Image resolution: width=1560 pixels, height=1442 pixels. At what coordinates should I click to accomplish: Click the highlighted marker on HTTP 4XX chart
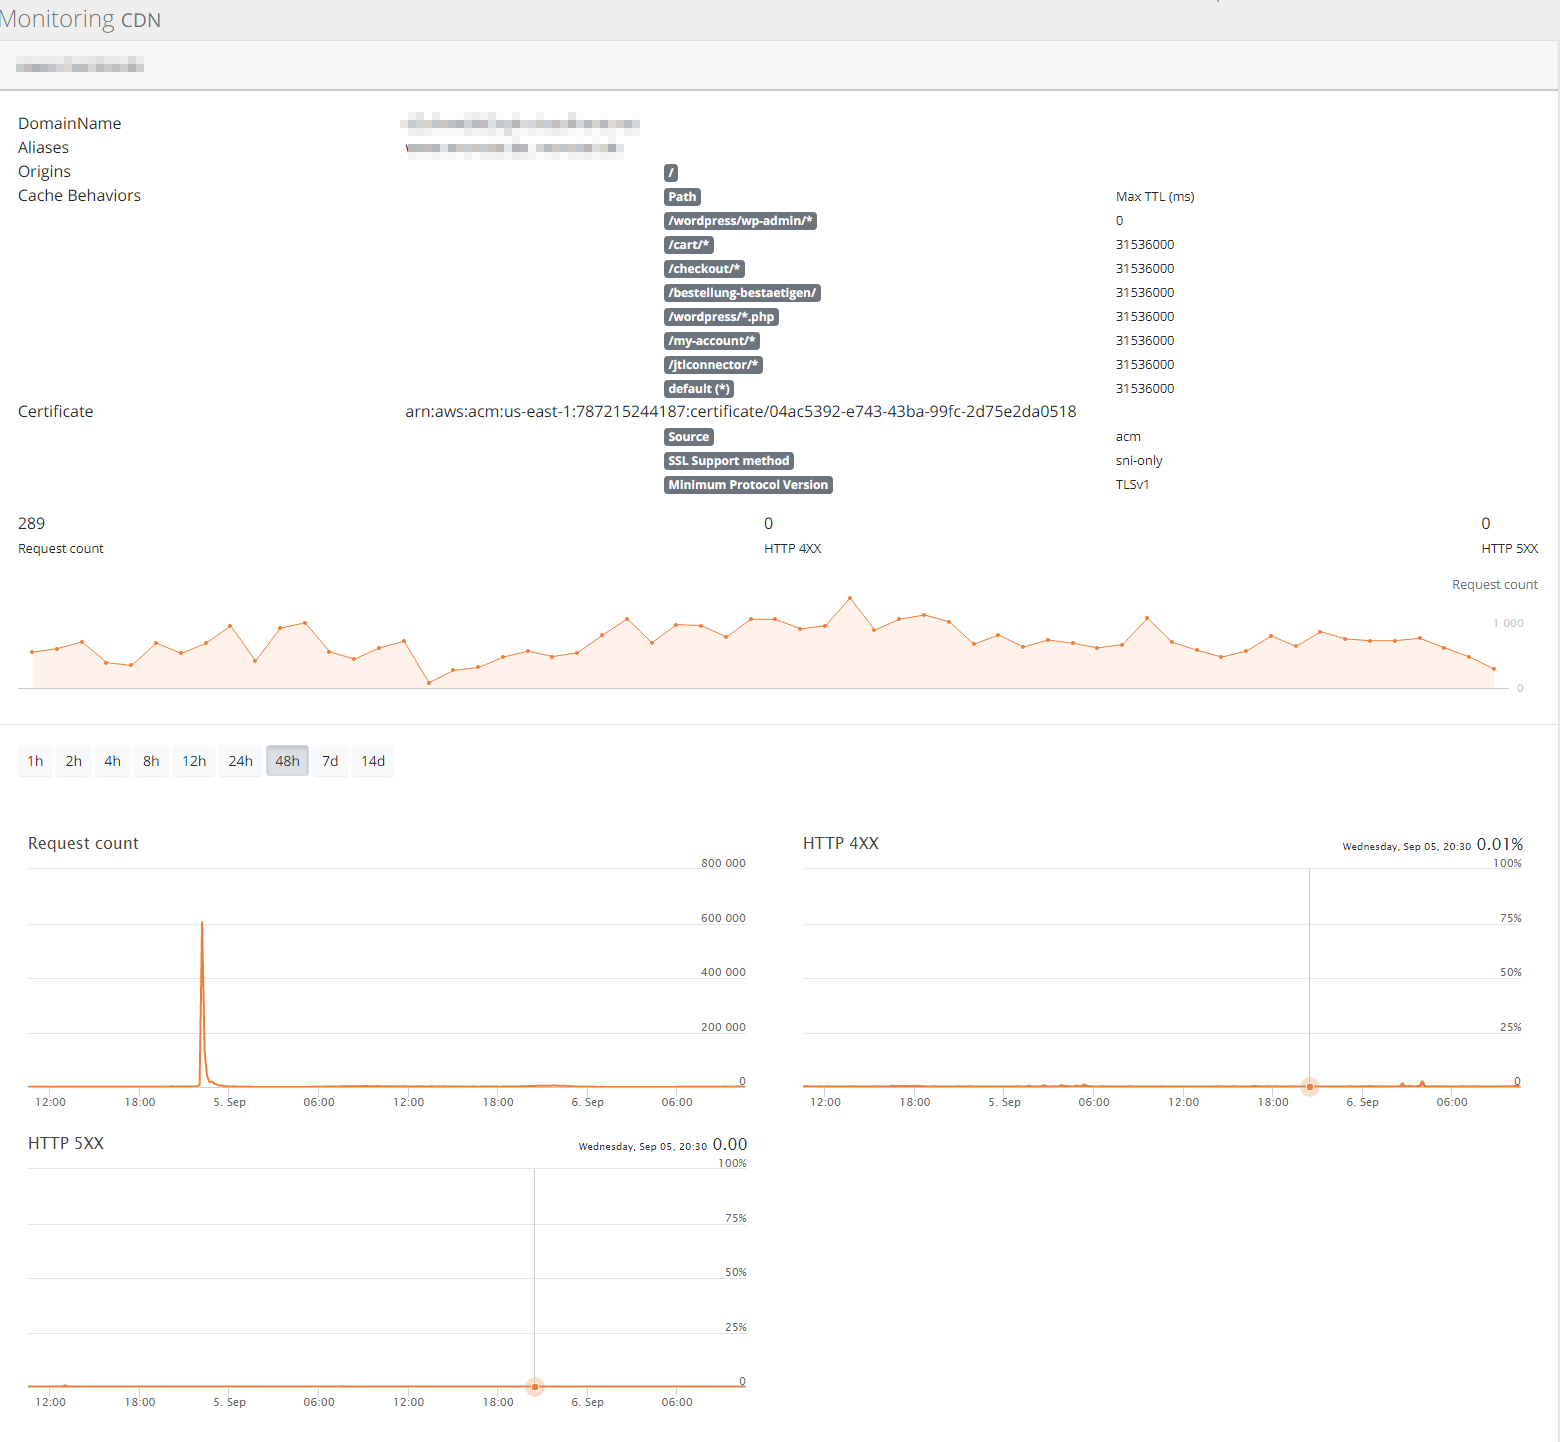1310,1087
